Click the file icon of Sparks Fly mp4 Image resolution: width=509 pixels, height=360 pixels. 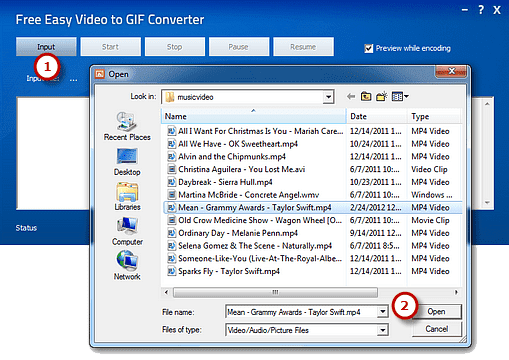(x=171, y=271)
